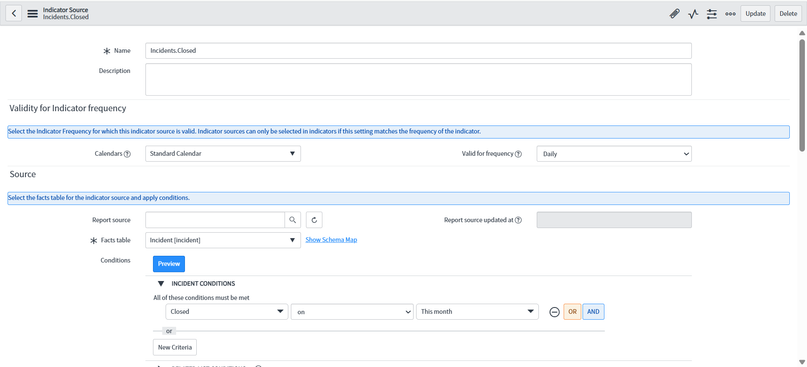Click the scrollbar up arrow

[802, 33]
